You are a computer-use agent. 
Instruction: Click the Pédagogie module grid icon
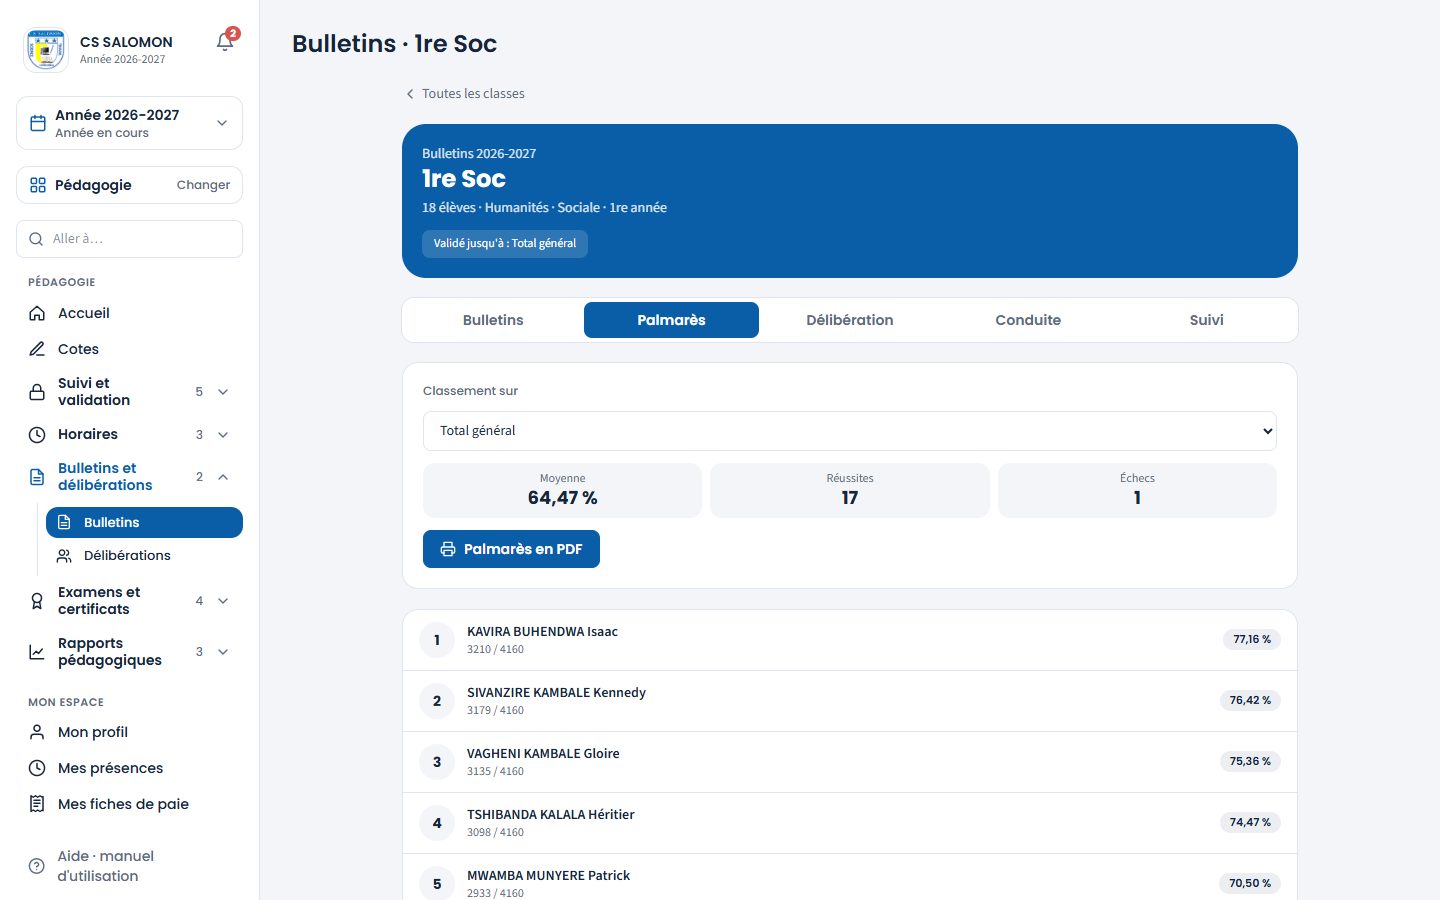[x=38, y=185]
